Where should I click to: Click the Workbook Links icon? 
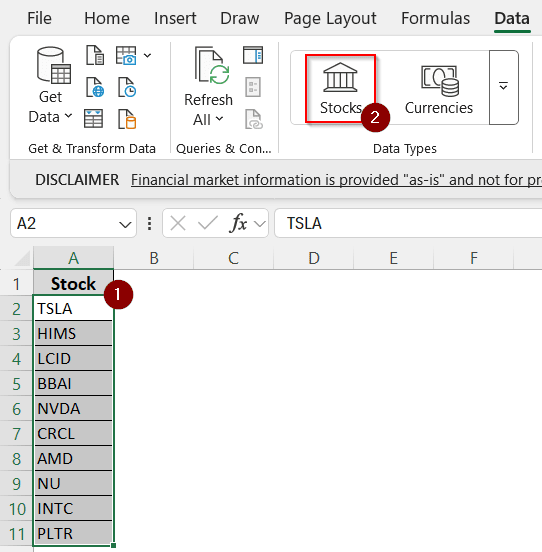coord(253,119)
